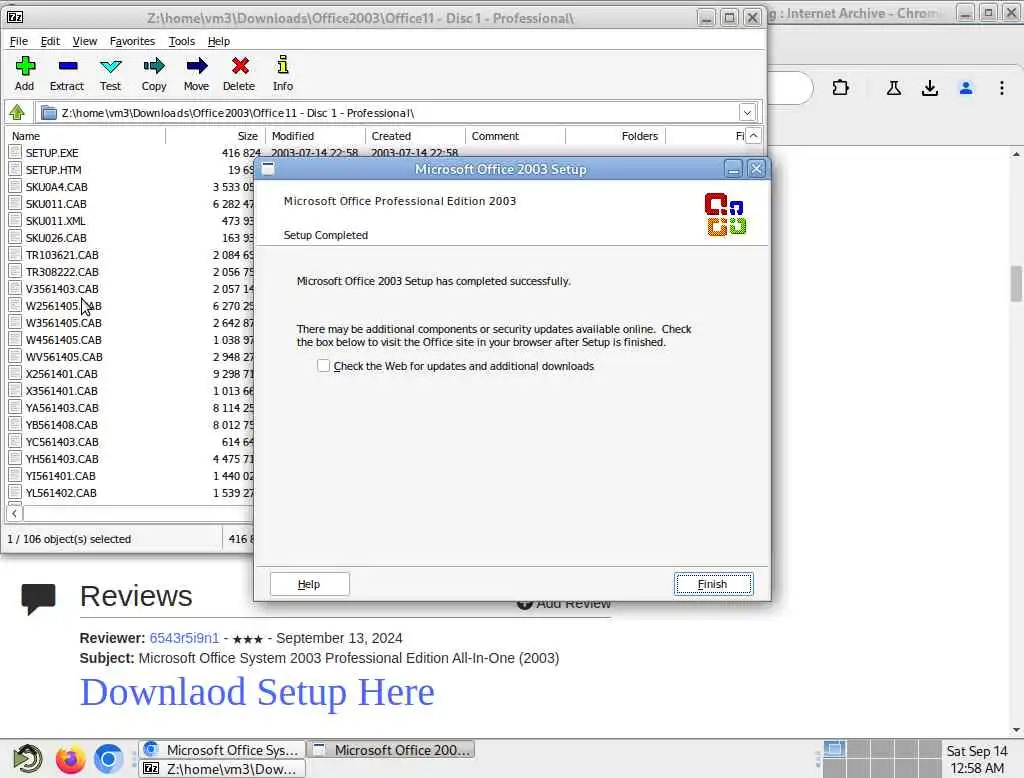
Task: Switch to Microsoft Office Sys... taskbar window
Action: (223, 750)
